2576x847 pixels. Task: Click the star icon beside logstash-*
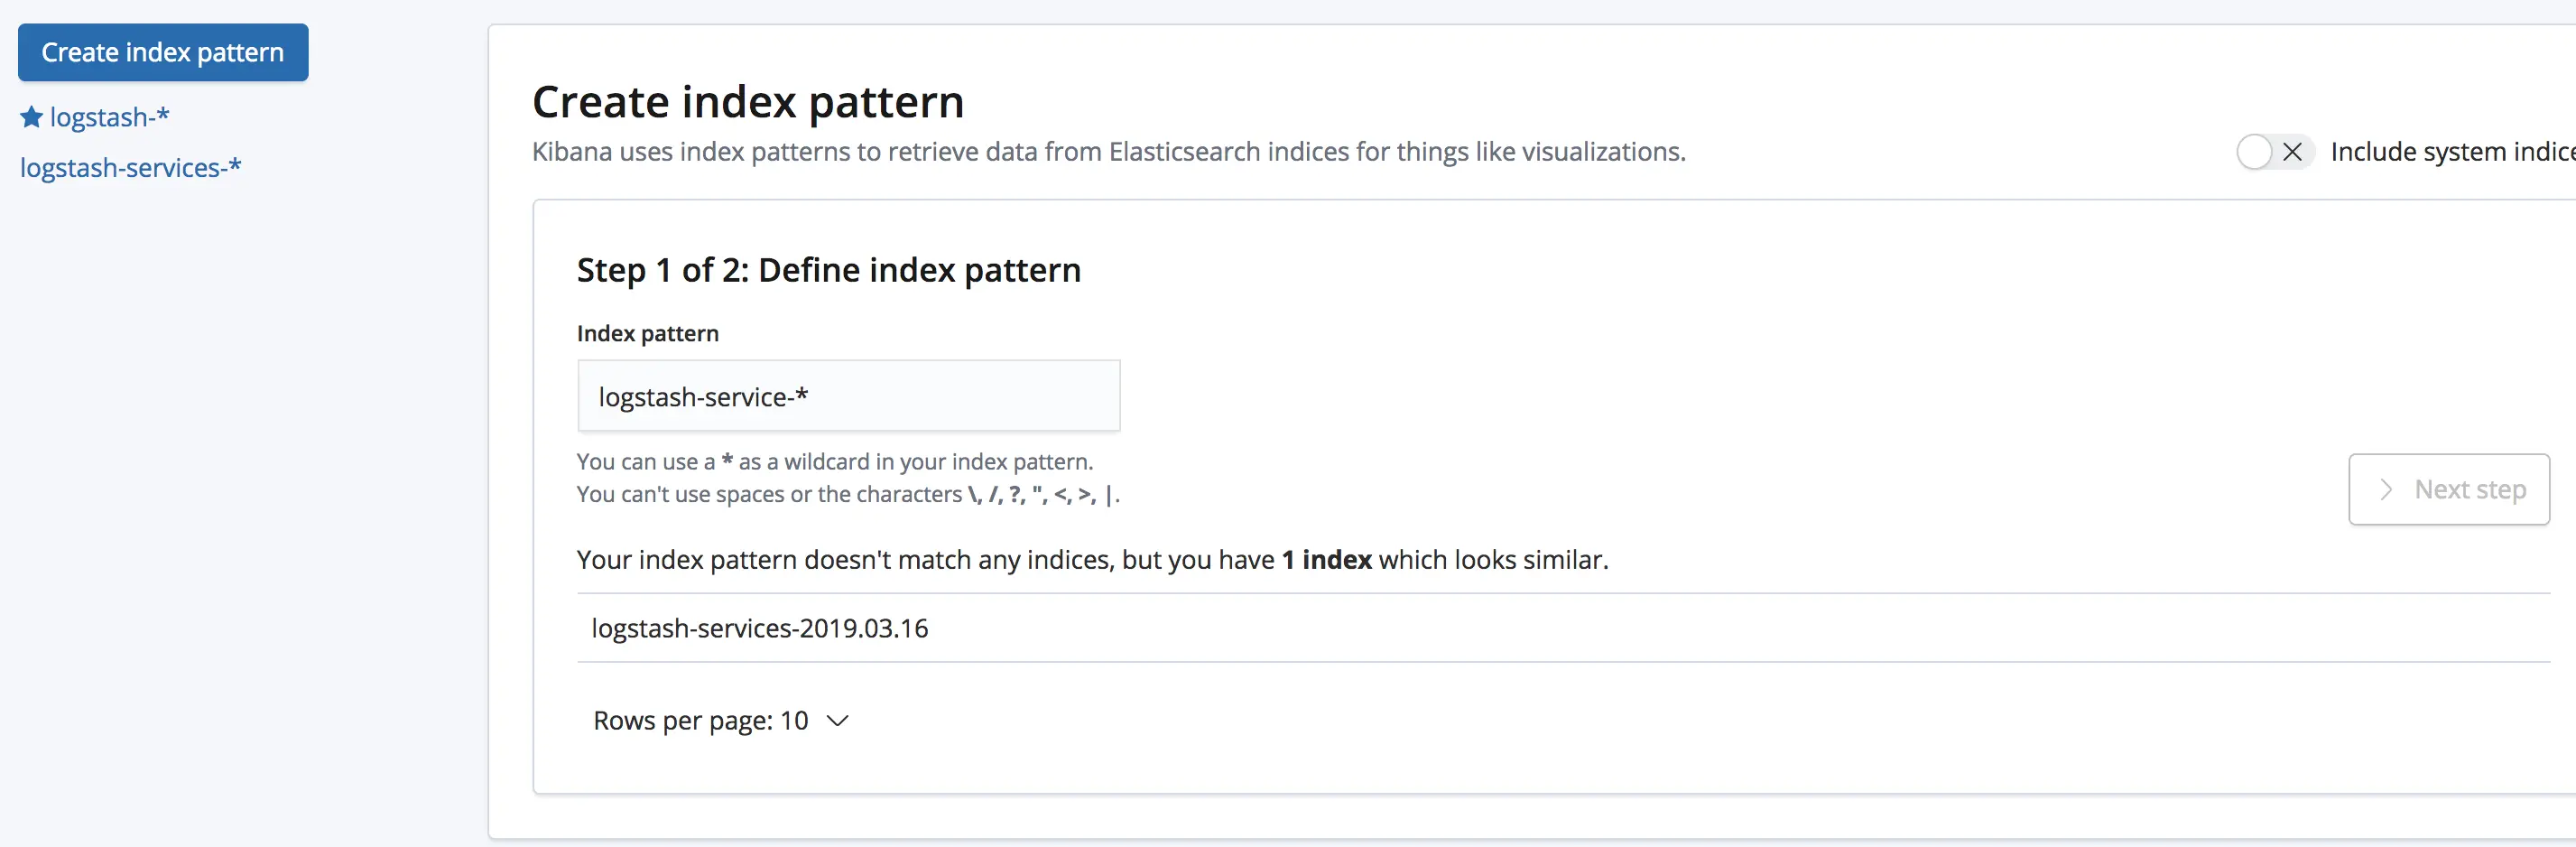(31, 118)
